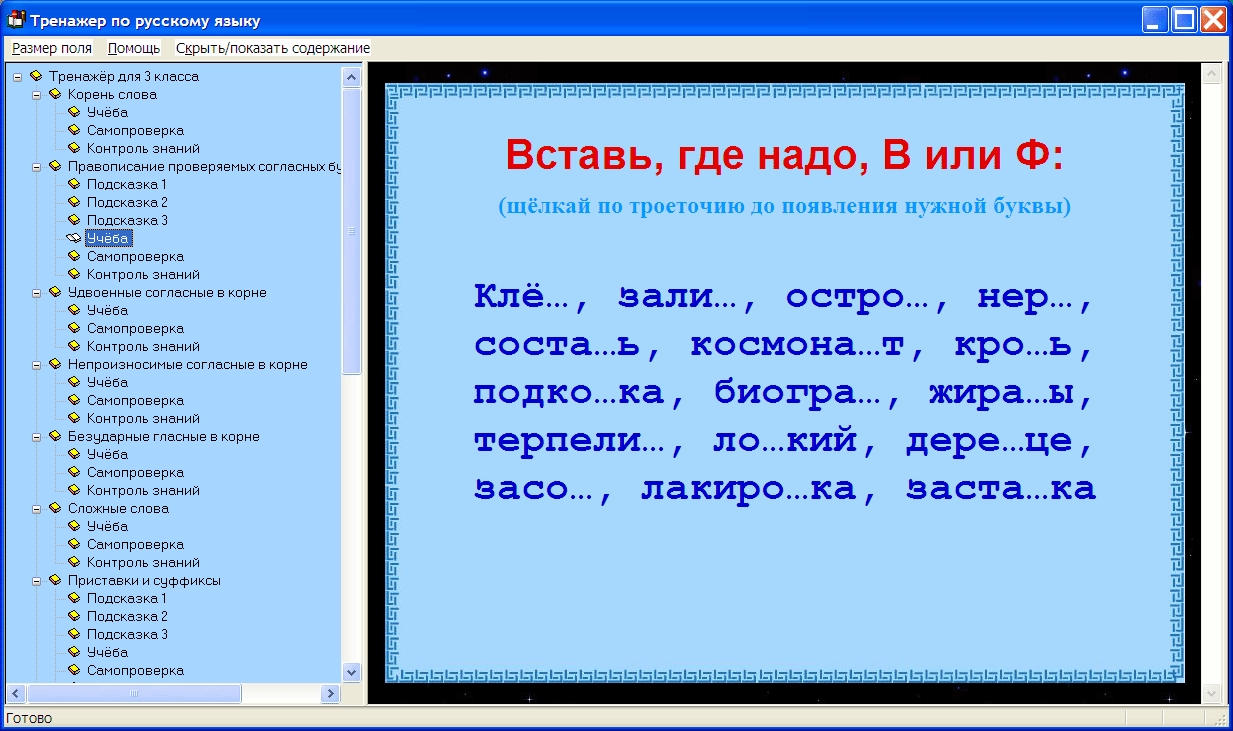Open the Размер поля menu
Viewport: 1233px width, 731px height.
(52, 48)
